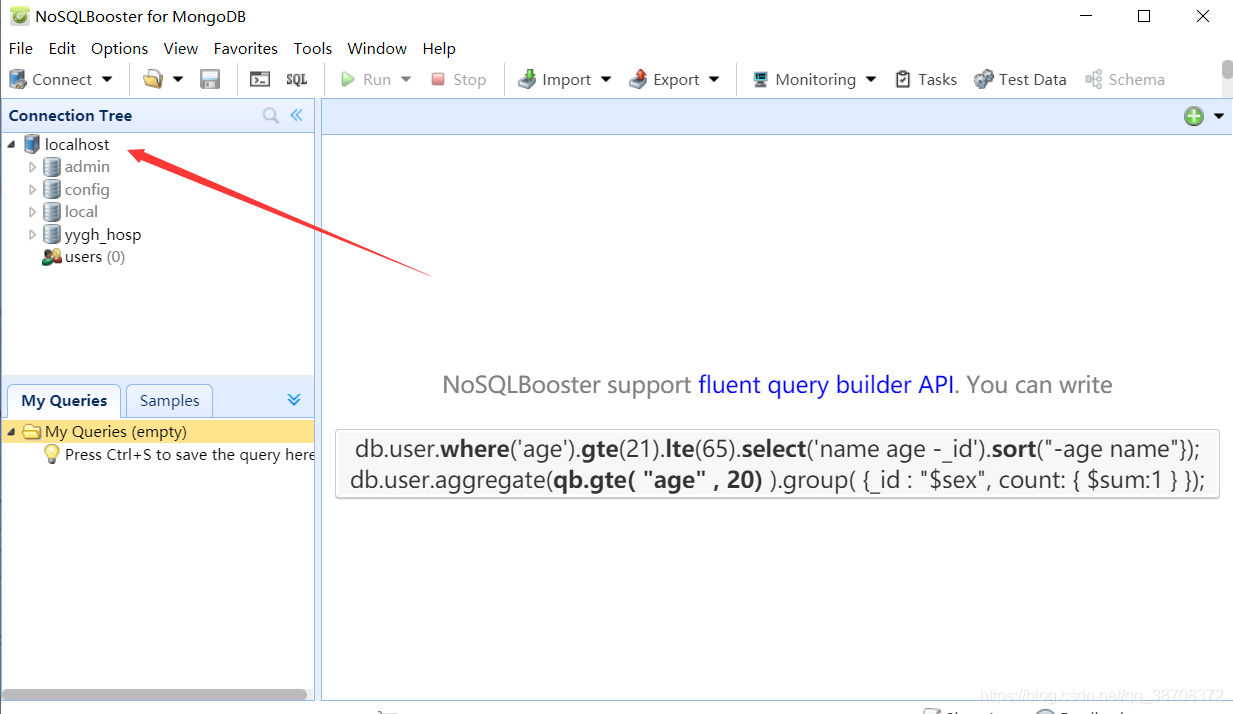Open the Export tool
Viewport: 1233px width, 714px height.
pyautogui.click(x=675, y=79)
